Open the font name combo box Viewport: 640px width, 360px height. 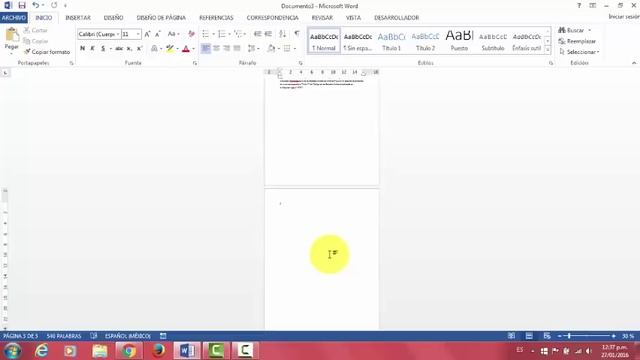99,34
